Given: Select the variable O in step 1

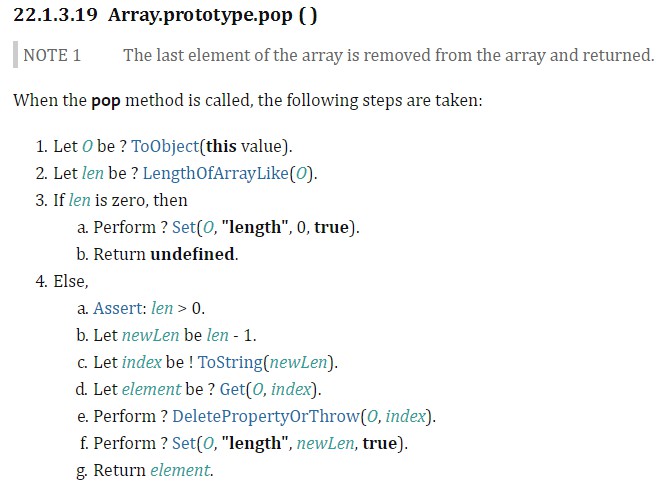Looking at the screenshot, I should click(87, 146).
